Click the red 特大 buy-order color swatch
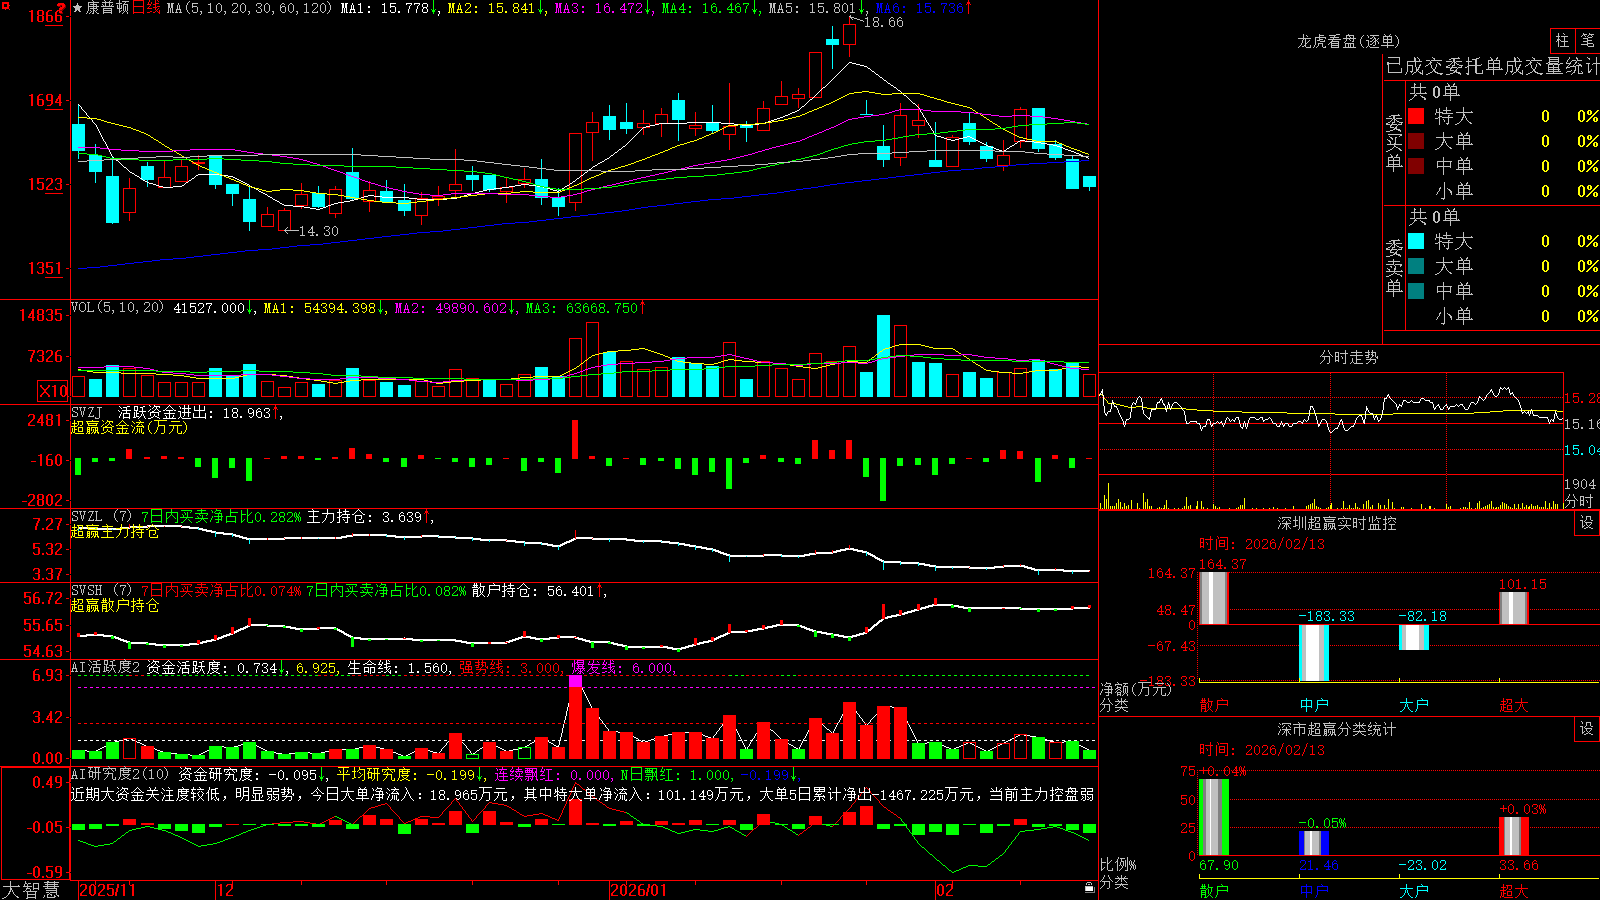This screenshot has width=1600, height=900. pyautogui.click(x=1416, y=116)
